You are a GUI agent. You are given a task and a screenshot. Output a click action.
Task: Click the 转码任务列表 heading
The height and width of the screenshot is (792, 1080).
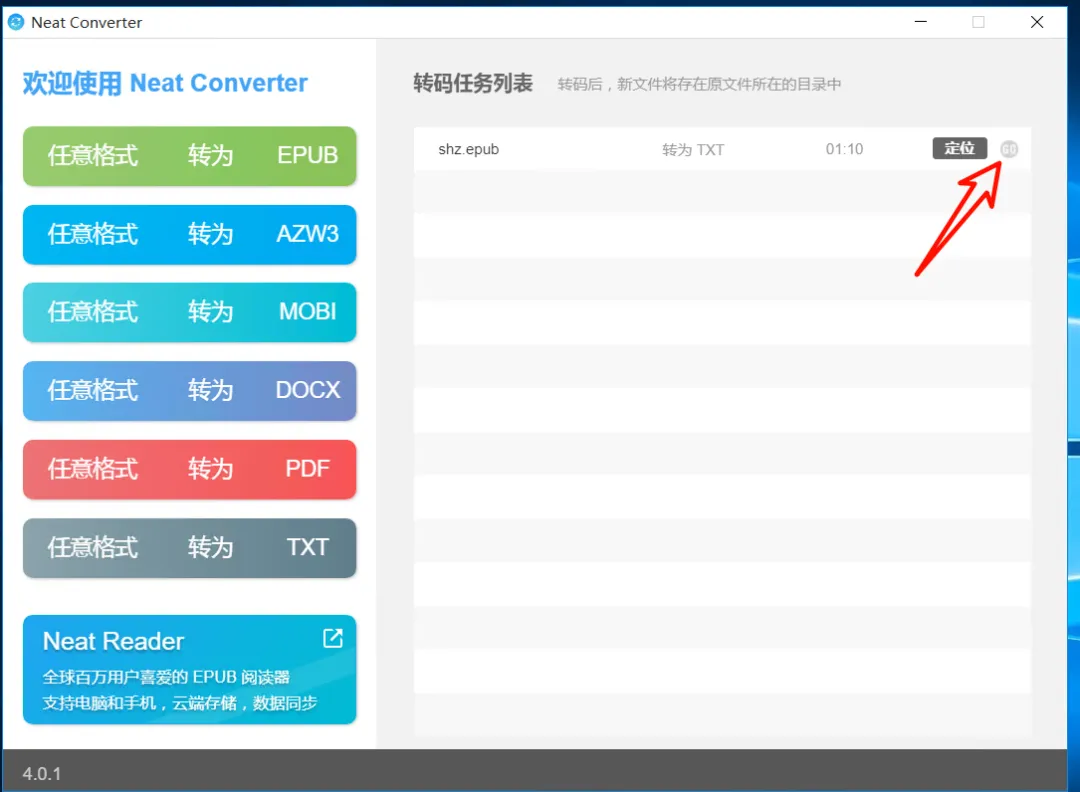pyautogui.click(x=473, y=83)
